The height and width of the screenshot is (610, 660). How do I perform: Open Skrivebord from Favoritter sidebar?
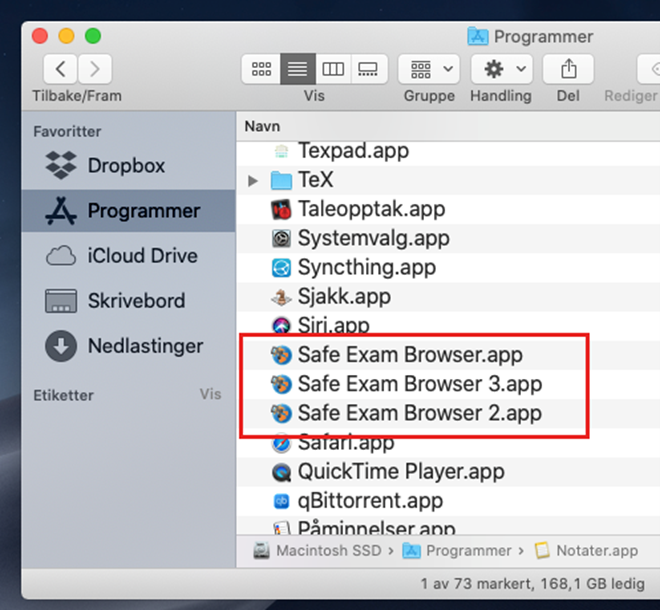point(136,301)
